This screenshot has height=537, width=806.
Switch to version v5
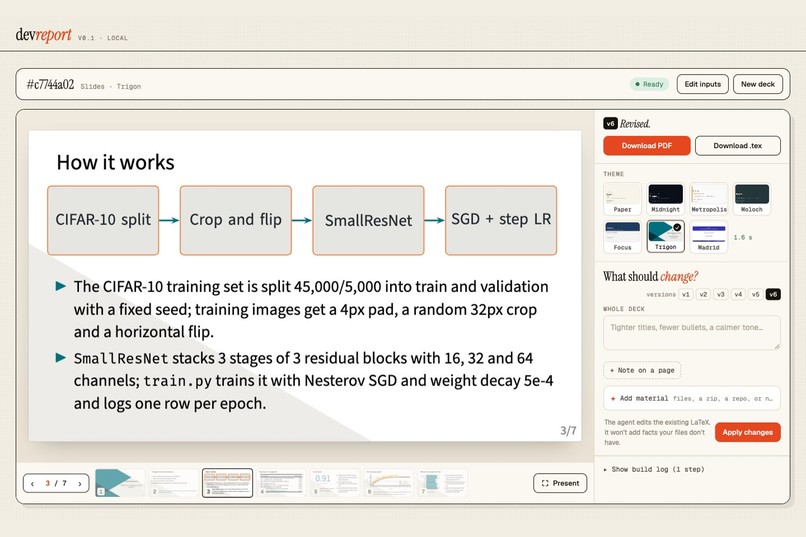[x=755, y=294]
